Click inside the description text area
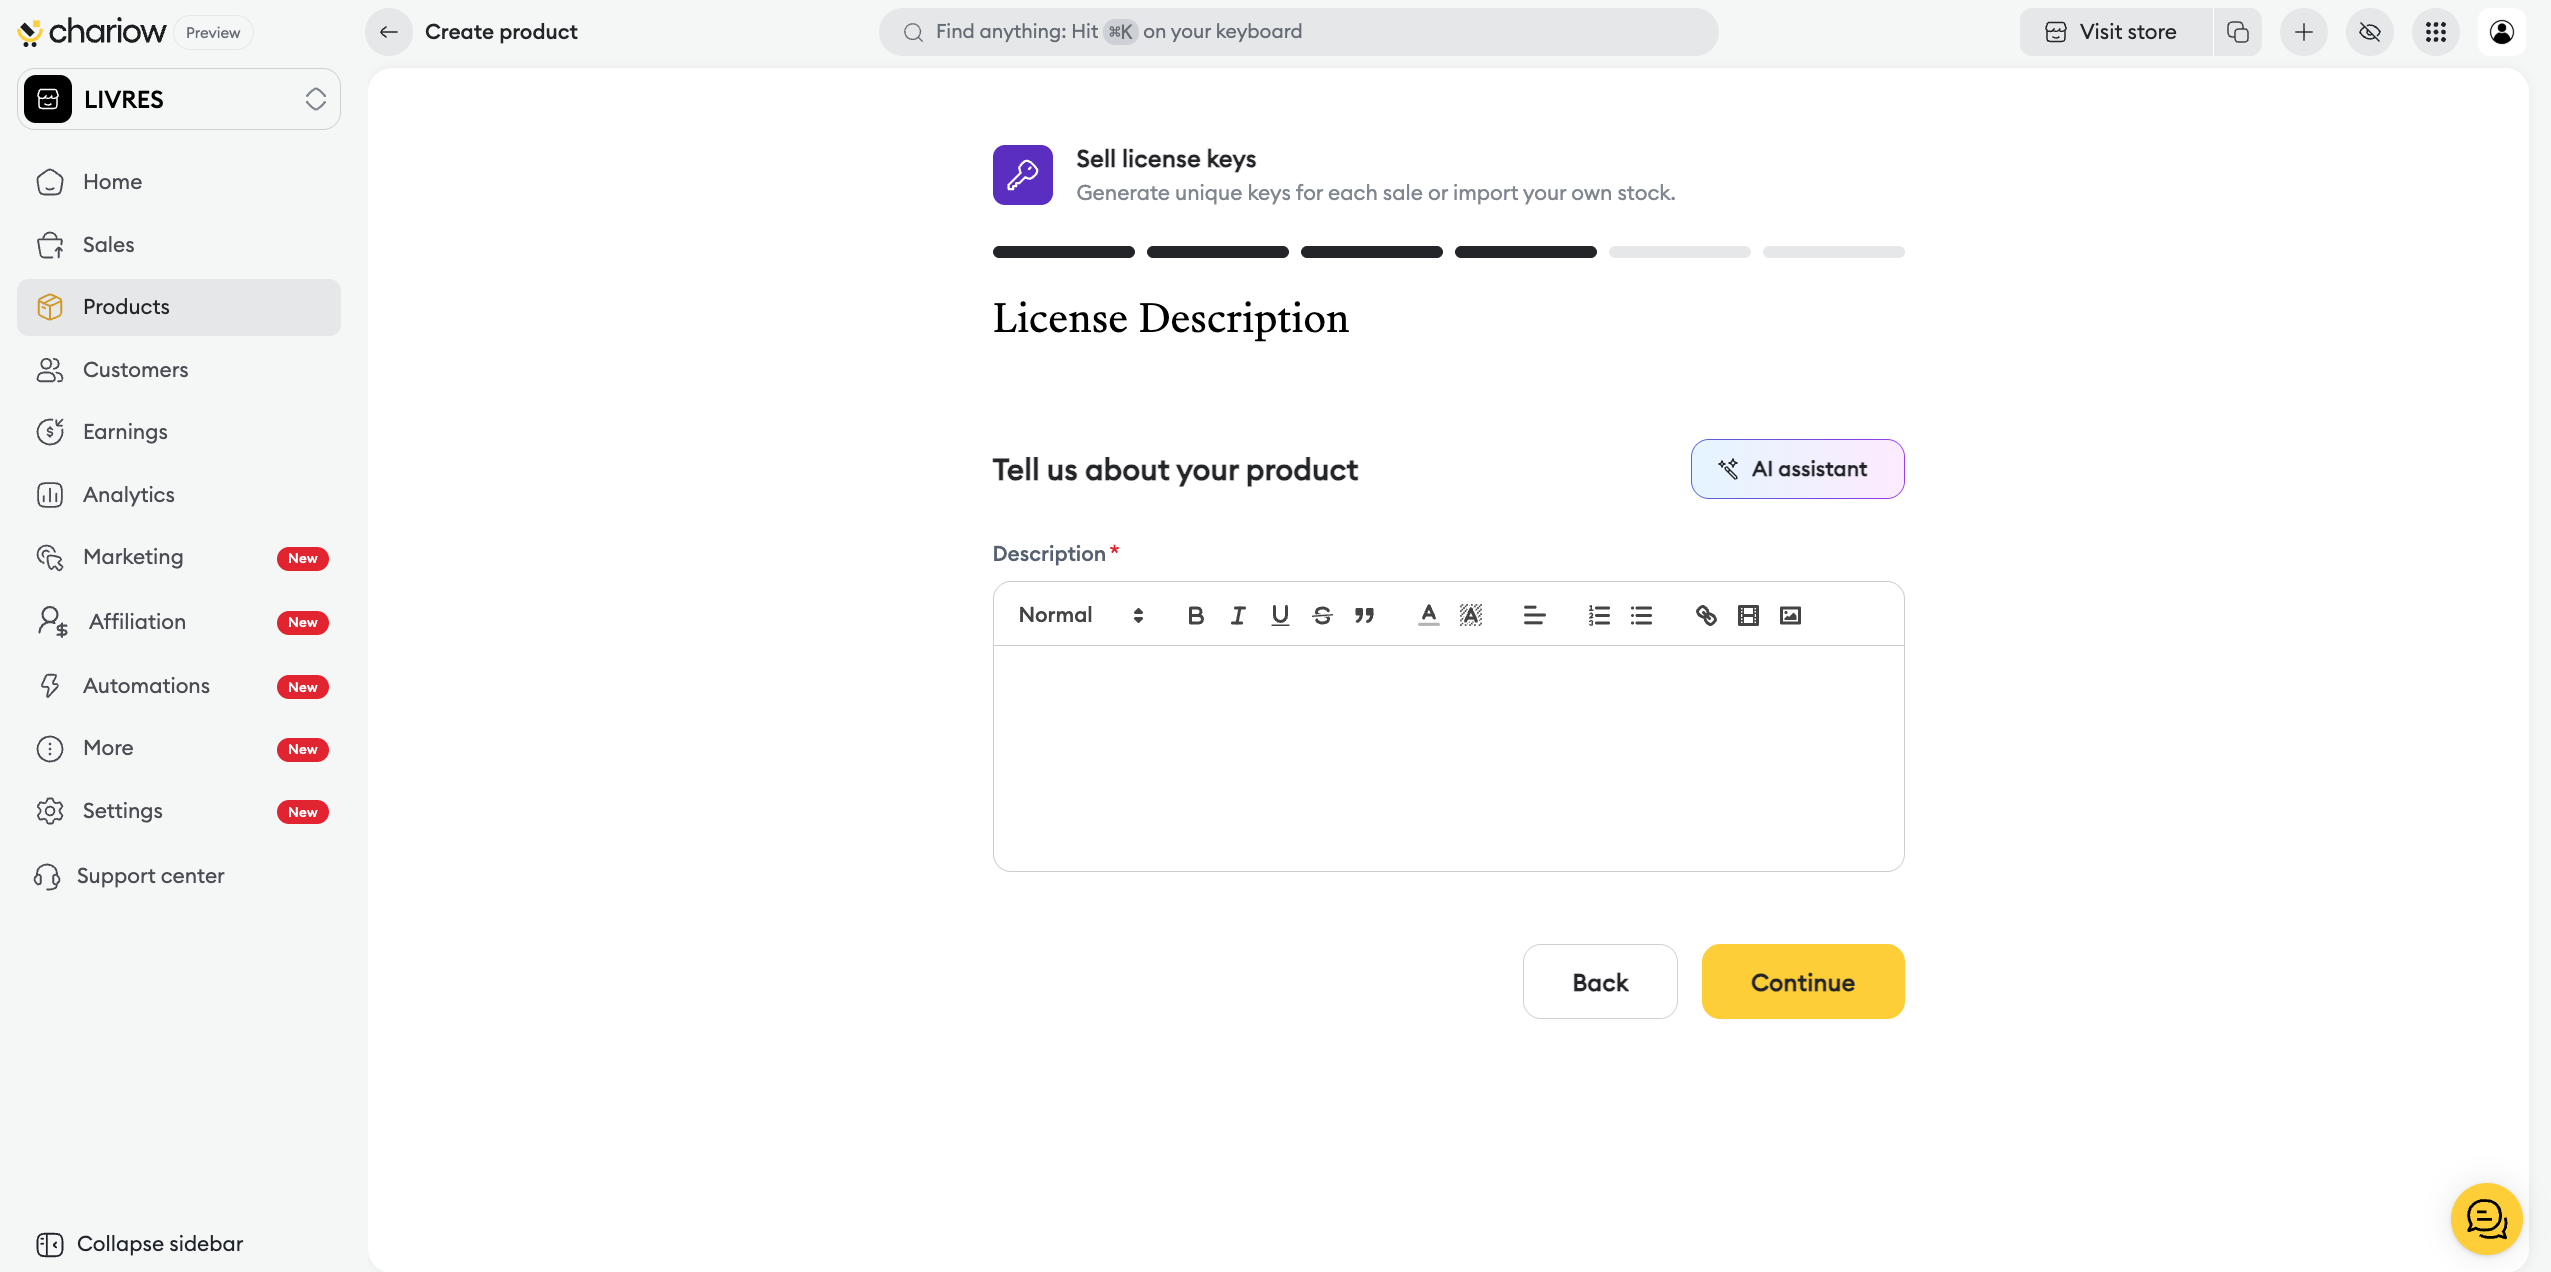Screen dimensions: 2551x1272 [1448, 757]
